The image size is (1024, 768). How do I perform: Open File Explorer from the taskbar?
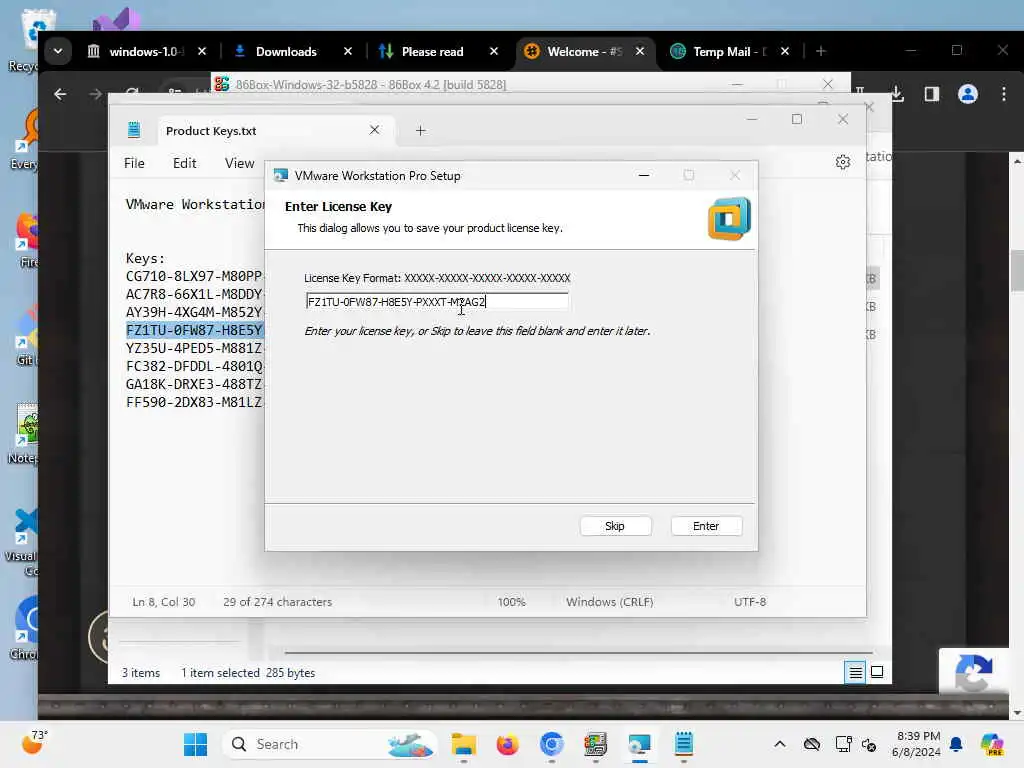click(464, 744)
